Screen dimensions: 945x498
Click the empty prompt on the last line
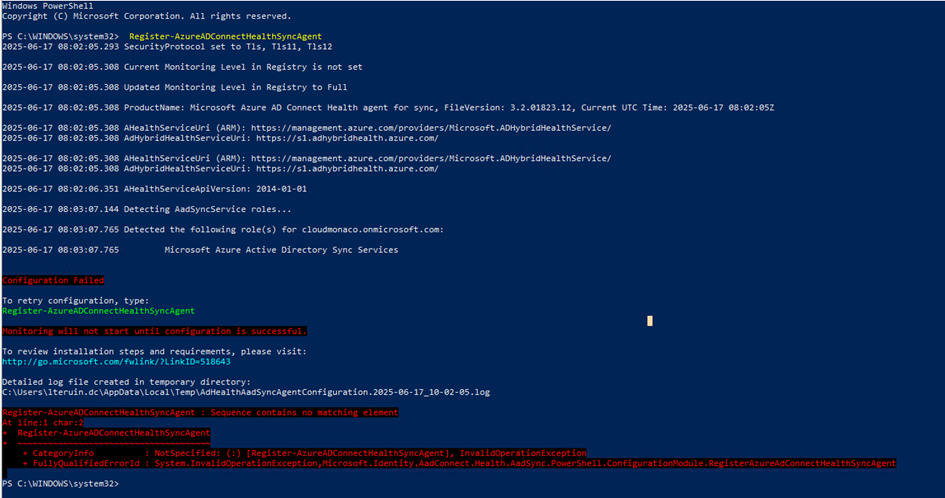60,483
